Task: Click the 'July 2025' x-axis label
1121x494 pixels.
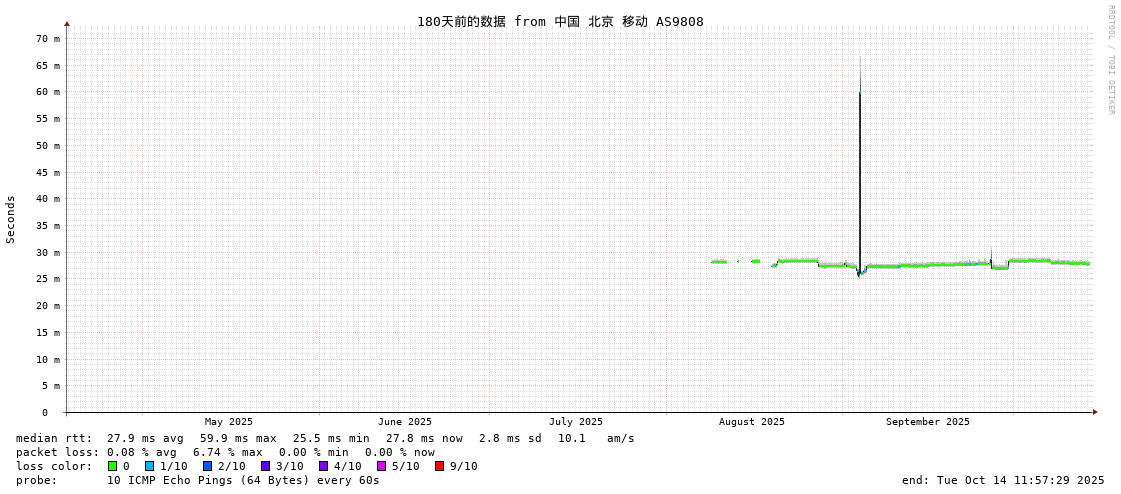Action: 576,422
